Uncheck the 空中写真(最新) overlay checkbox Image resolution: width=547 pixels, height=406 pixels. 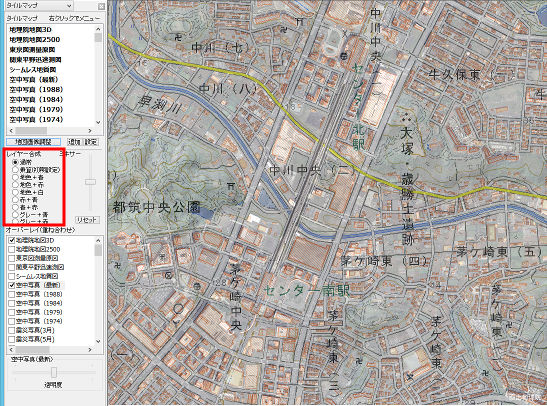click(x=12, y=285)
